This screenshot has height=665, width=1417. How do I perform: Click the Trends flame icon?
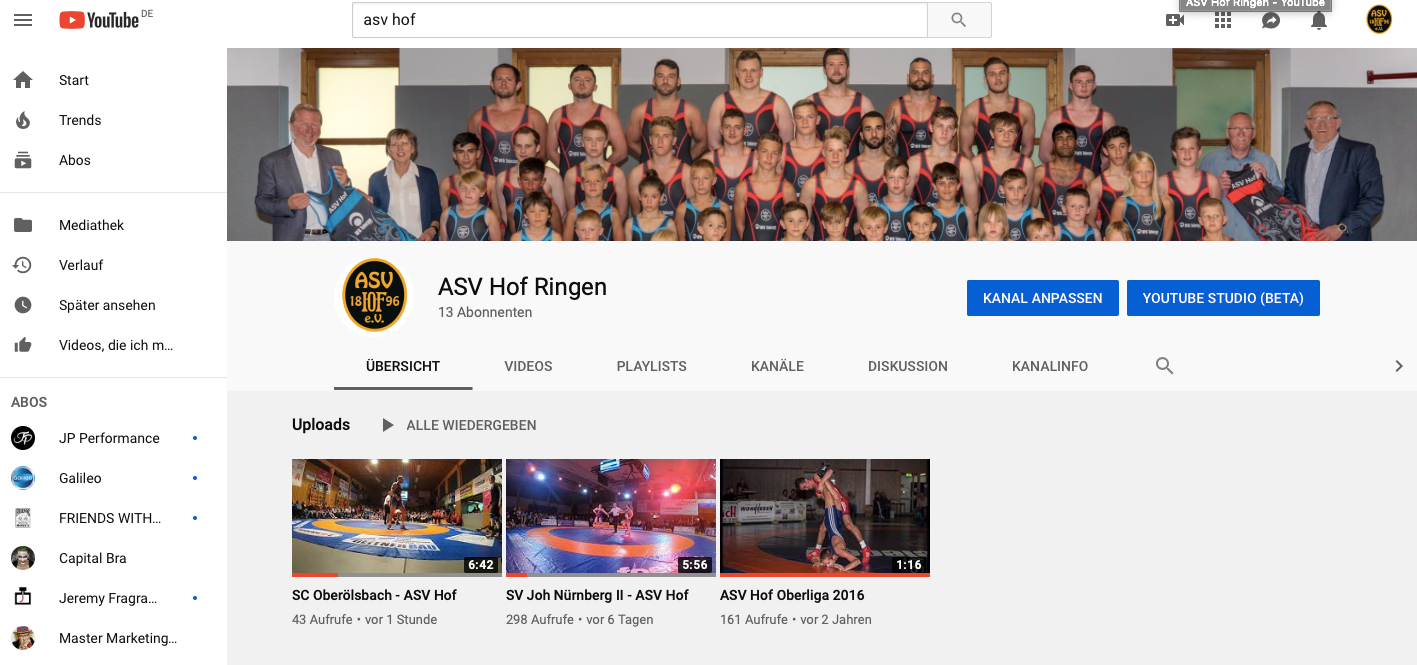click(x=22, y=120)
